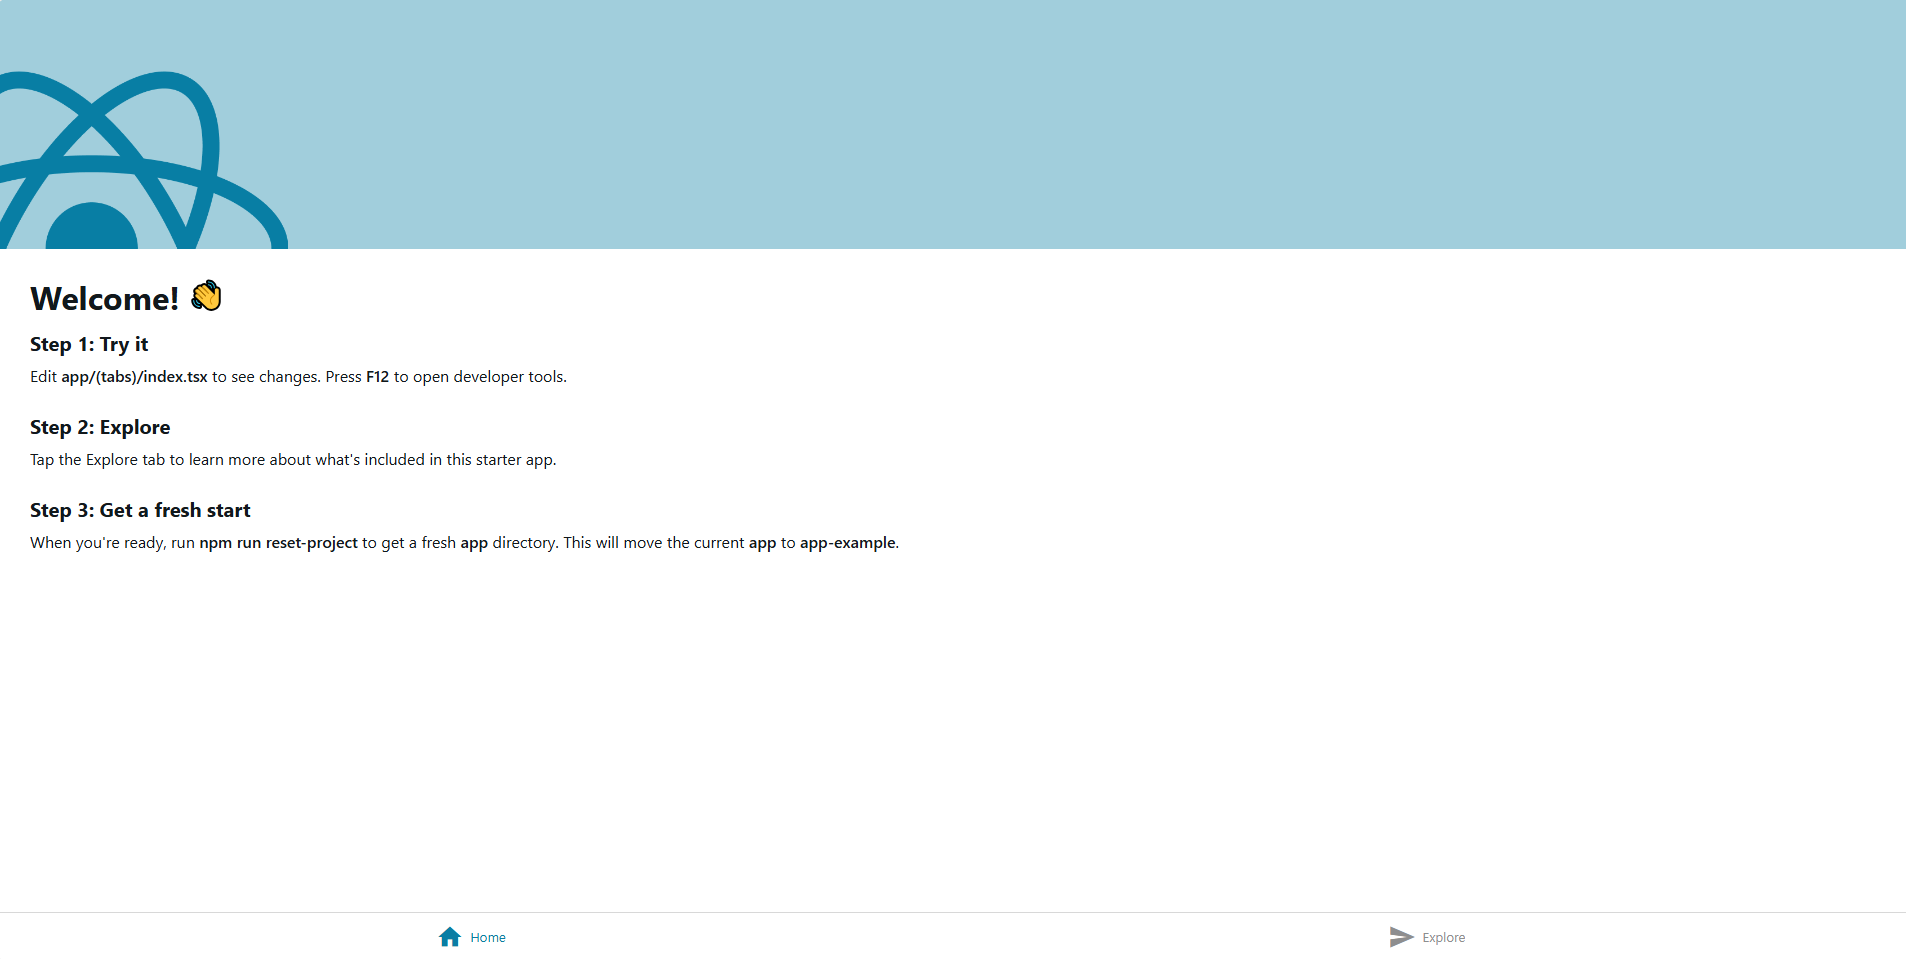Click the npm run reset-project command text
This screenshot has width=1906, height=959.
278,543
